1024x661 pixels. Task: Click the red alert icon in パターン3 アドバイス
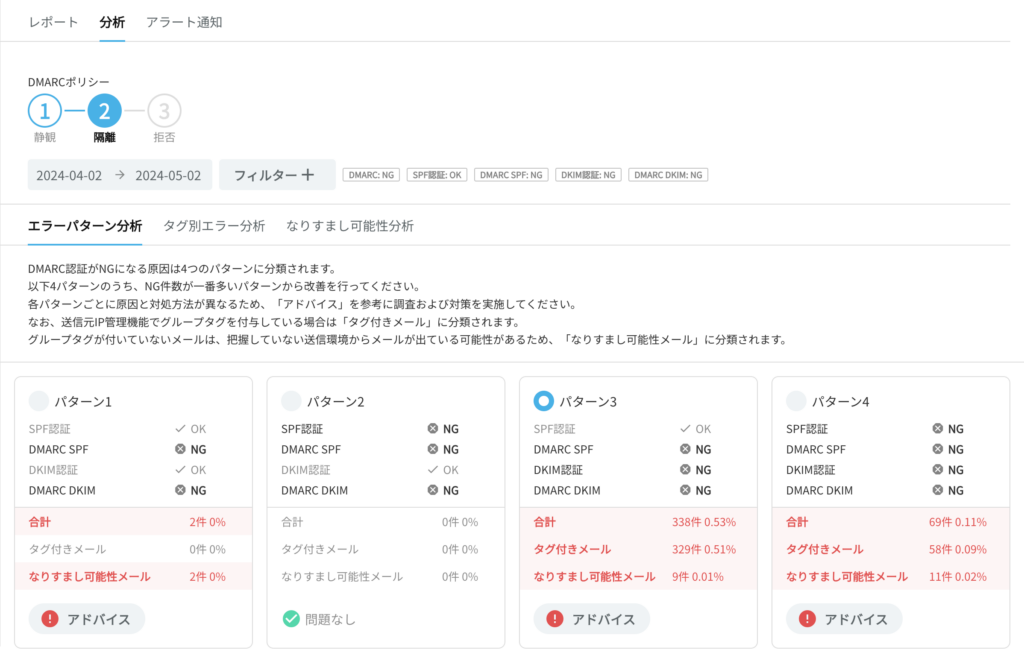[554, 619]
